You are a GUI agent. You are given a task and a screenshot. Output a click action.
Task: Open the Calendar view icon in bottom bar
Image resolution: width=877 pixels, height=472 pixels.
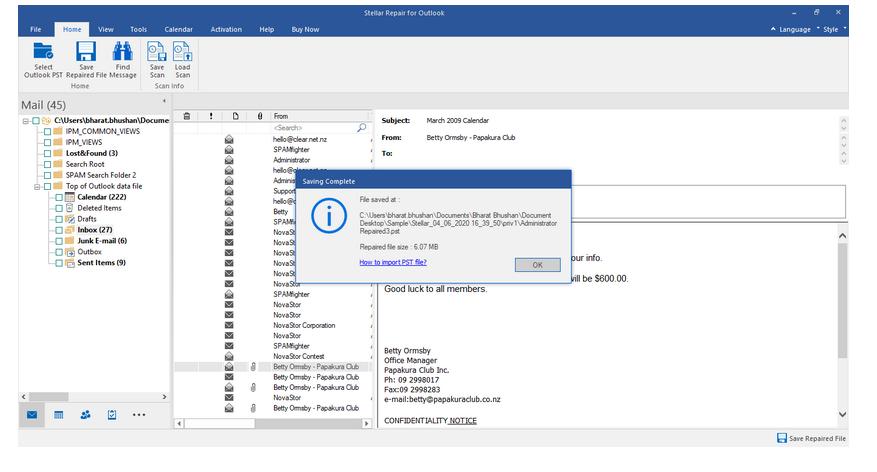click(58, 415)
